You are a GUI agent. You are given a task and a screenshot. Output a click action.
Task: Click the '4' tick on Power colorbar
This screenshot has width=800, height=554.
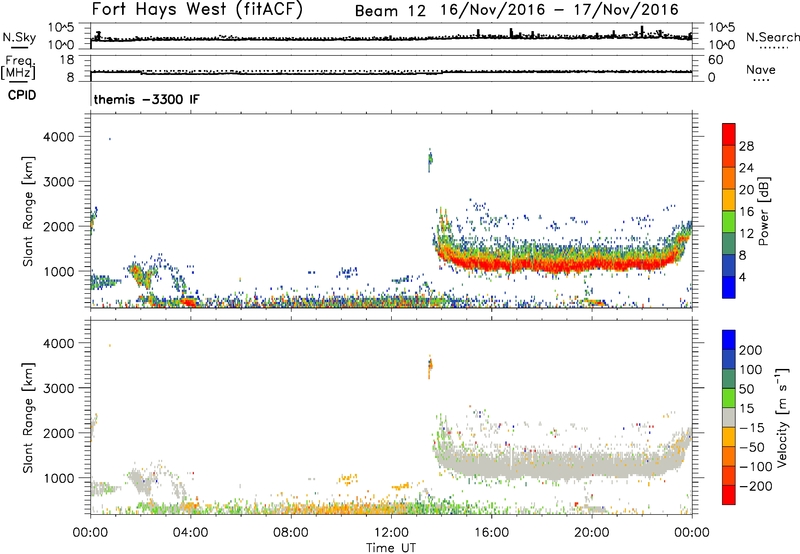click(x=742, y=277)
